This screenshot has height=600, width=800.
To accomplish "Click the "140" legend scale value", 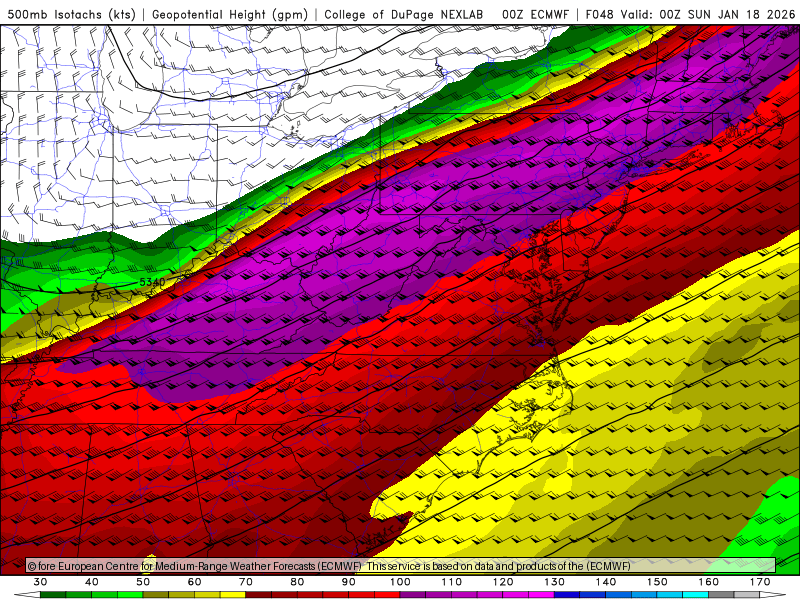I will pos(606,582).
